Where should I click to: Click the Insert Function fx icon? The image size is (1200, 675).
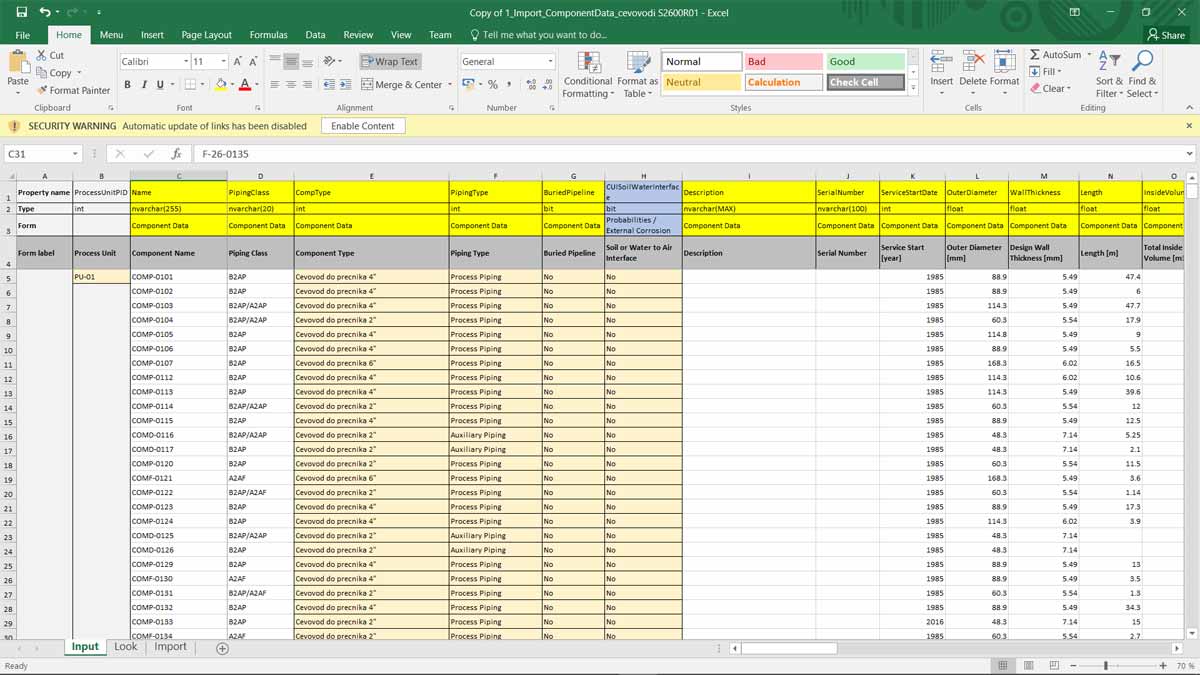tap(176, 154)
